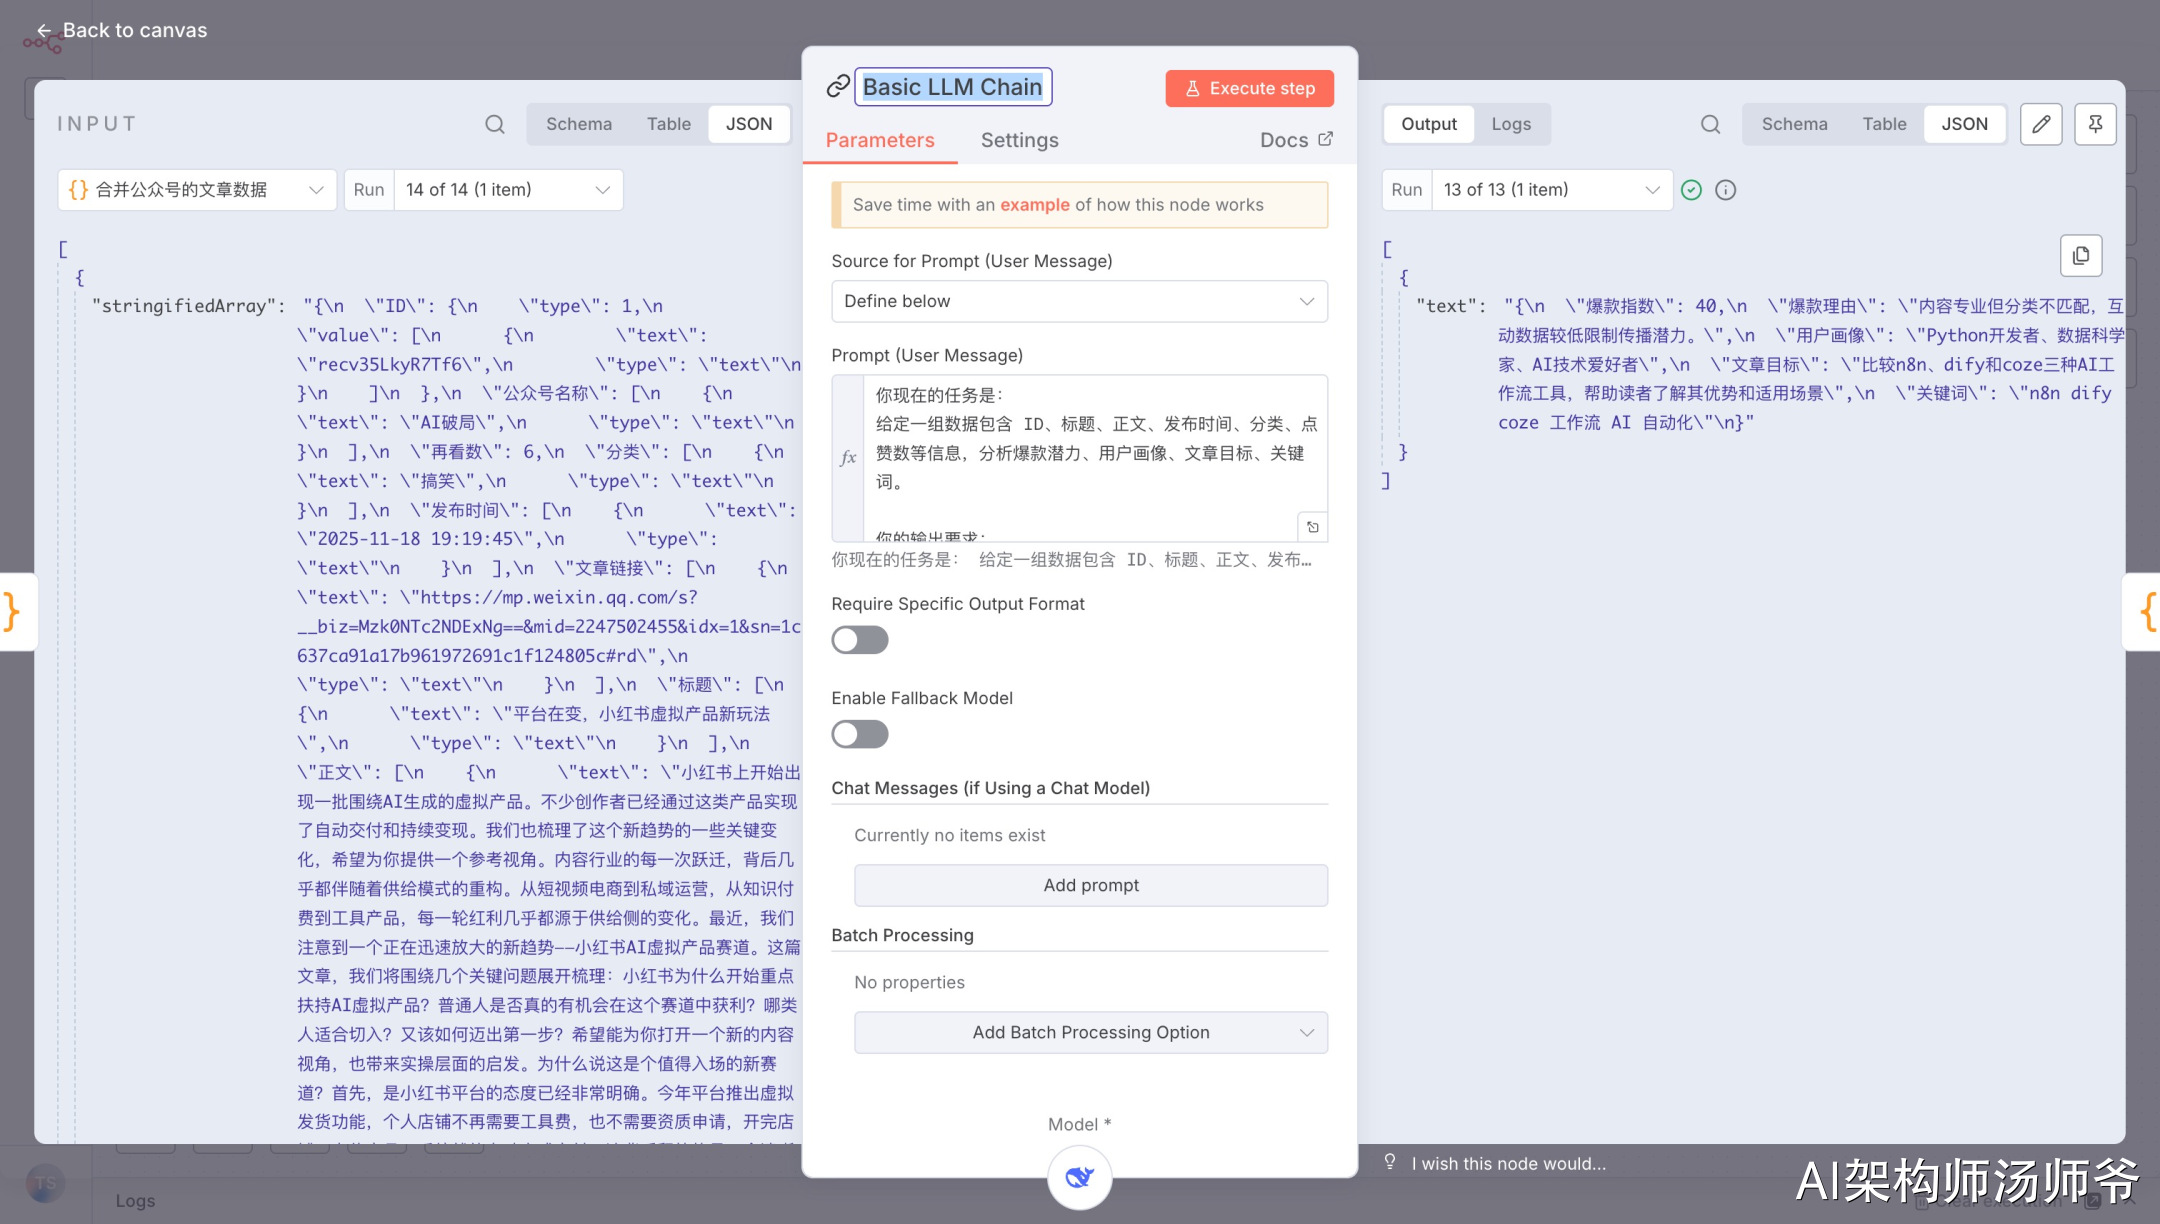This screenshot has width=2160, height=1224.
Task: Click the DeepSeek model whale icon
Action: click(1079, 1177)
